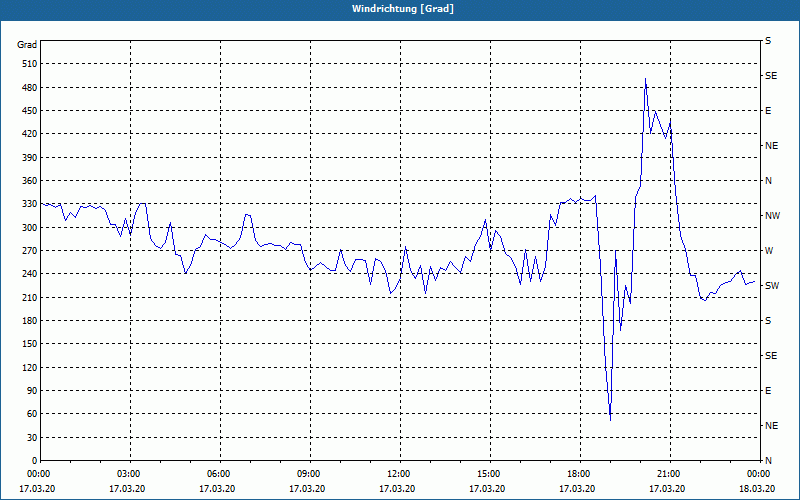Viewport: 800px width, 500px height.
Task: Click the 00:00 label above 18.03.20
Action: click(x=759, y=474)
